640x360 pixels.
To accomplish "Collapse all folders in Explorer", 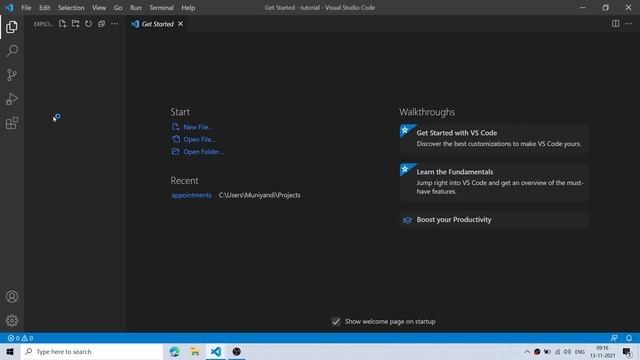I will [102, 24].
